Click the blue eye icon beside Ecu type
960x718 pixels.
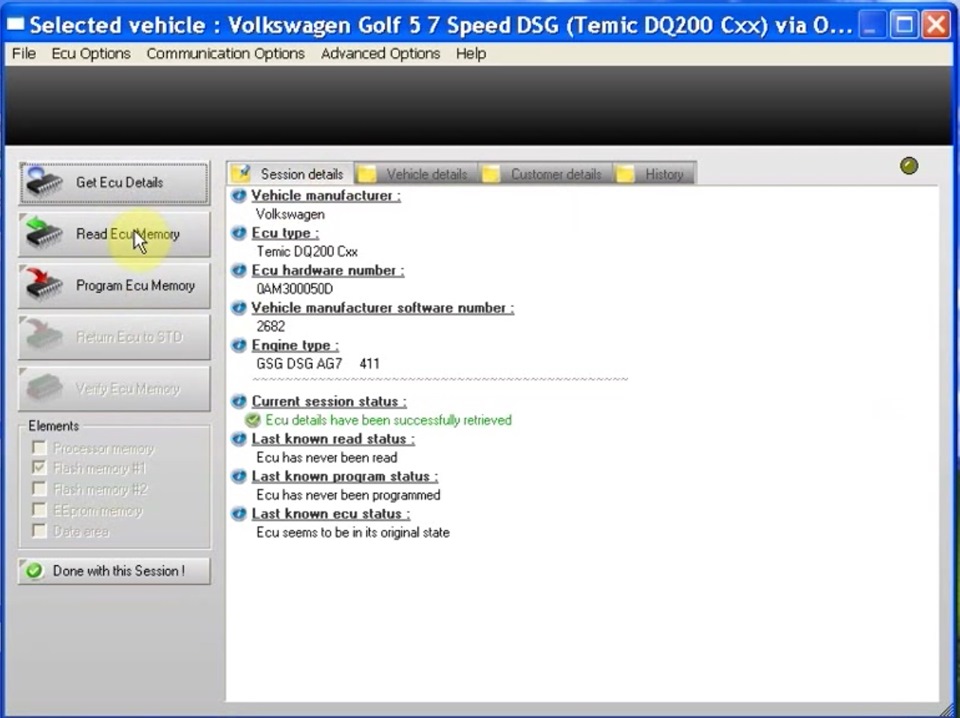[x=239, y=233]
